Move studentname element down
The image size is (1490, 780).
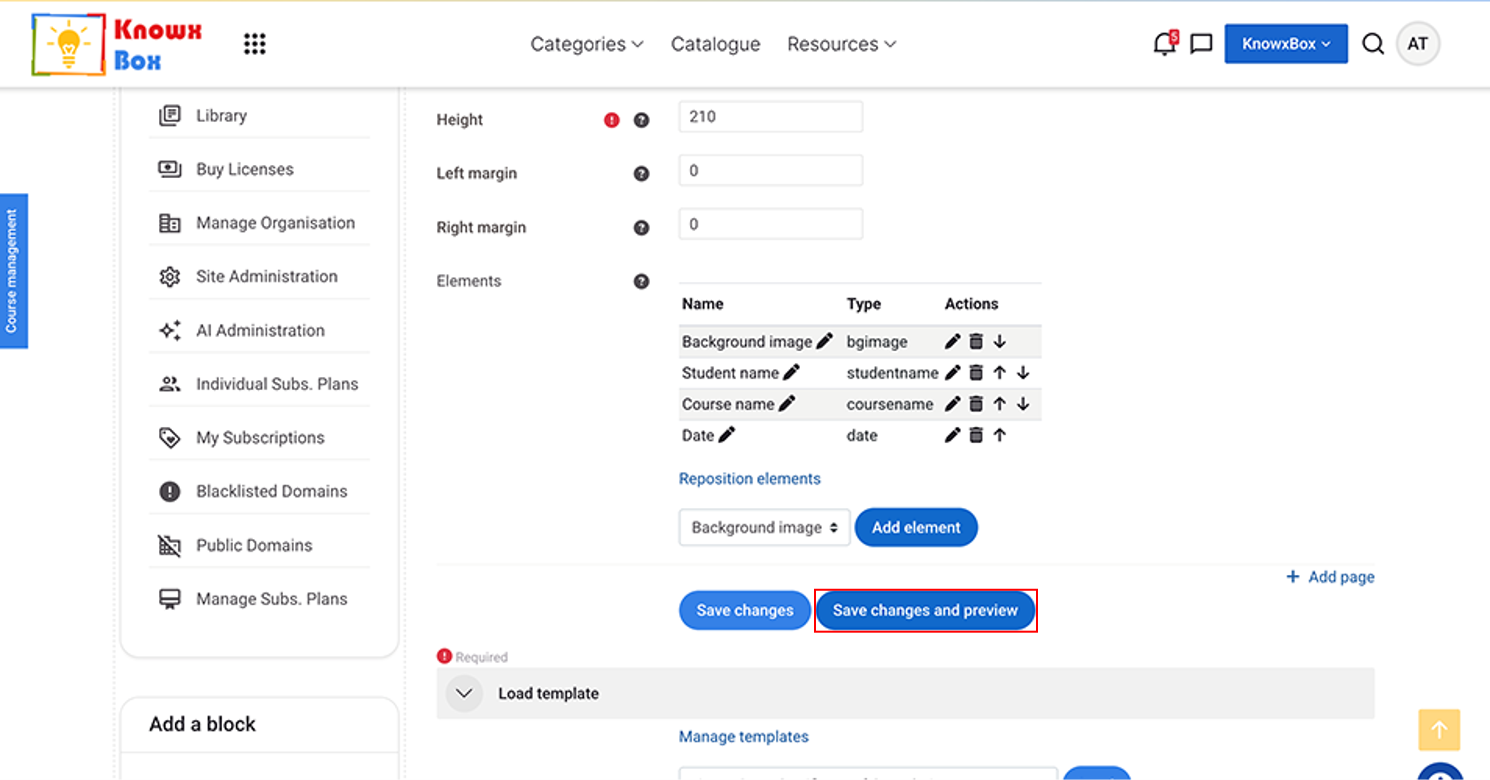click(1022, 372)
